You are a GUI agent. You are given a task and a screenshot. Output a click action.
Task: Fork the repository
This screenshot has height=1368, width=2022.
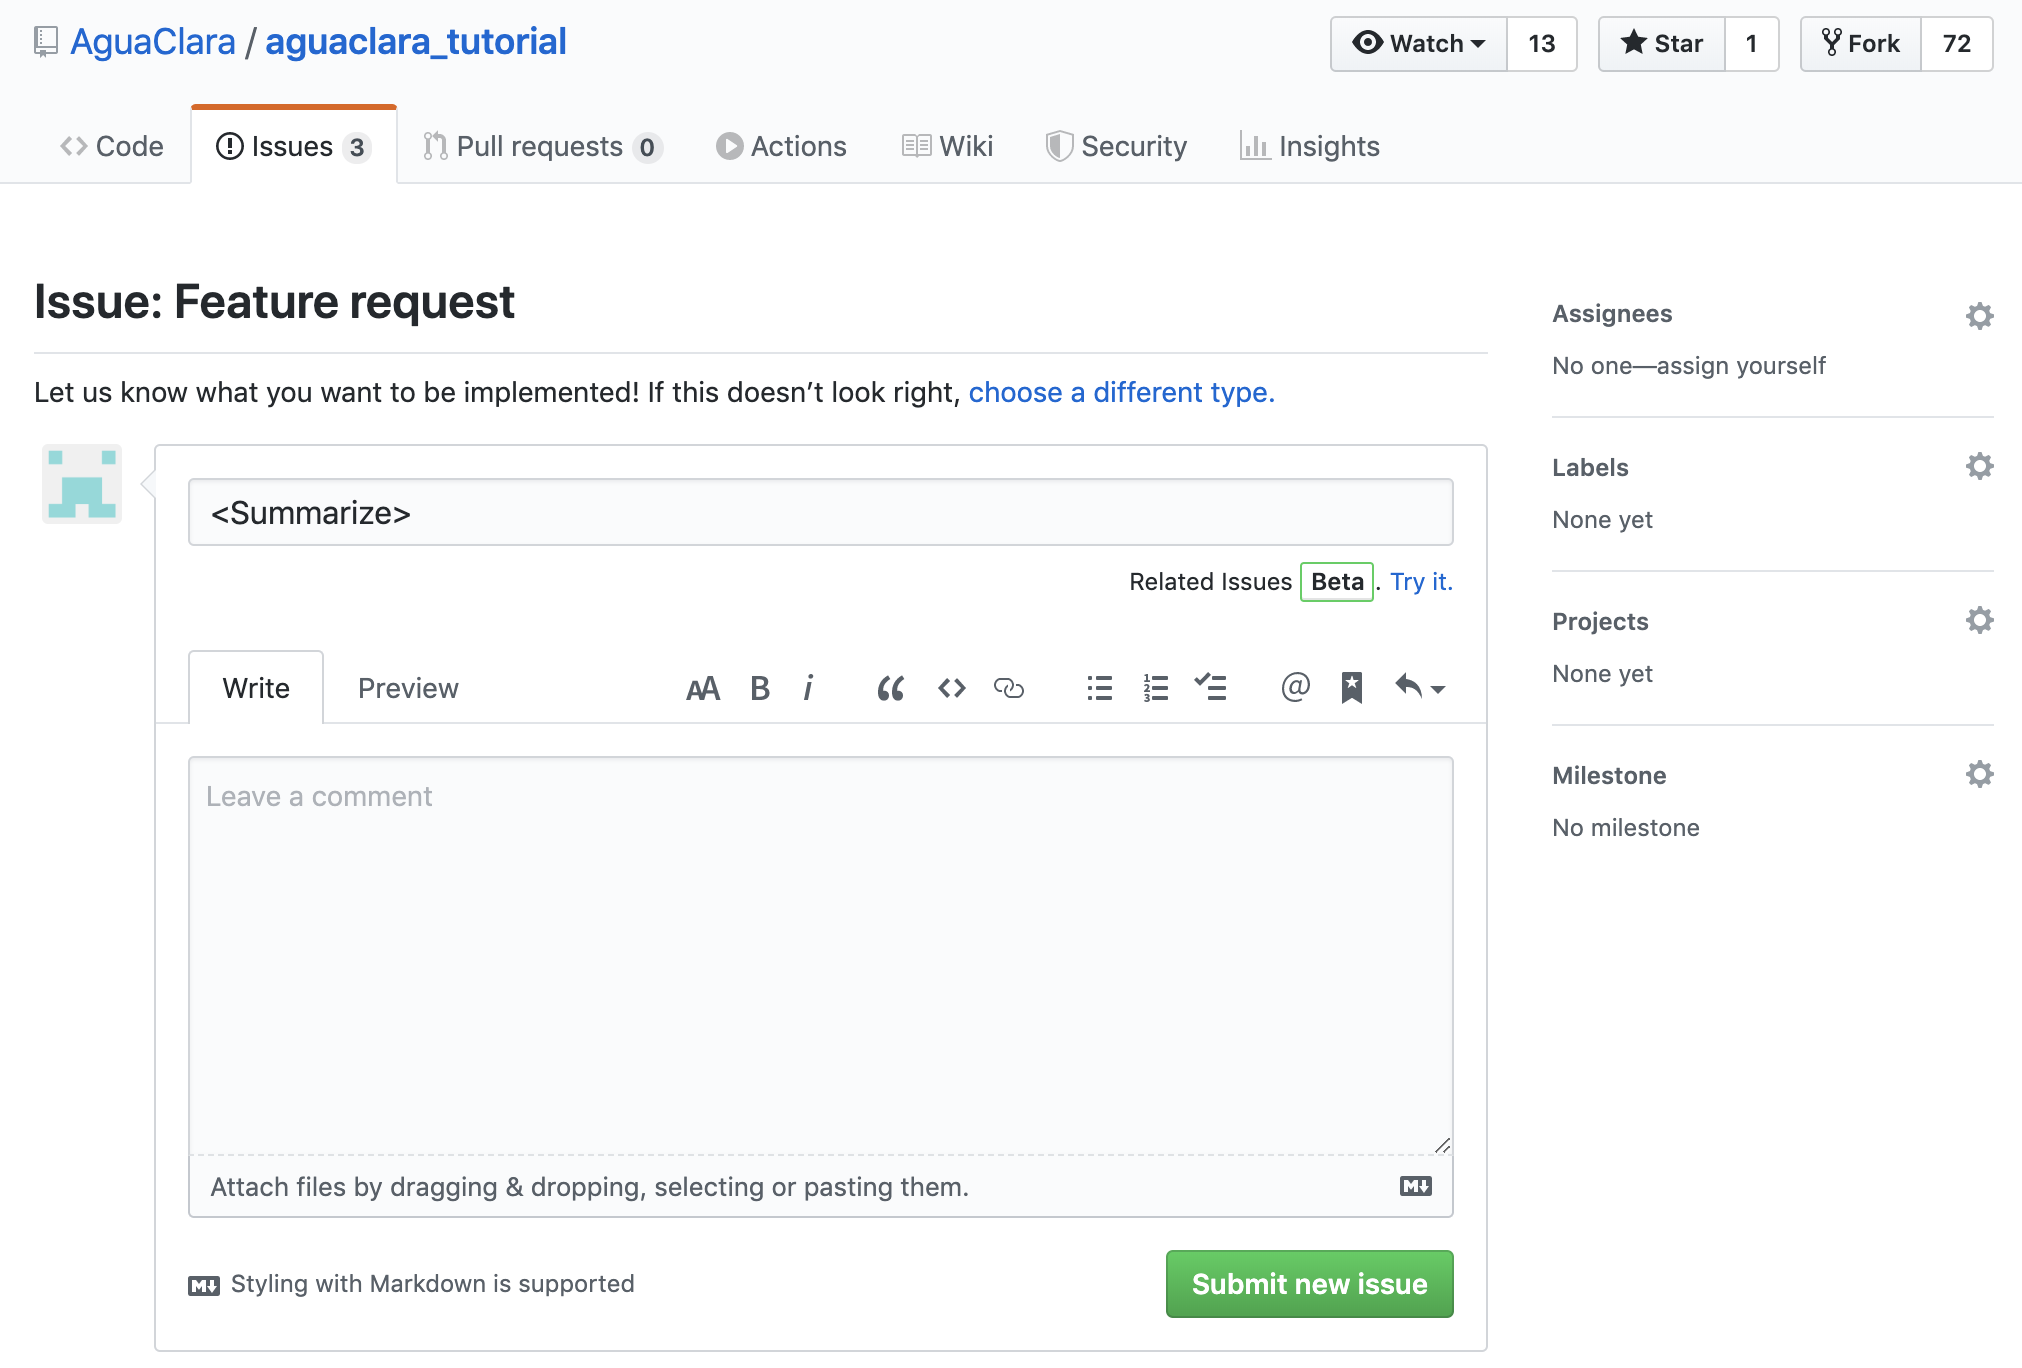pyautogui.click(x=1861, y=44)
